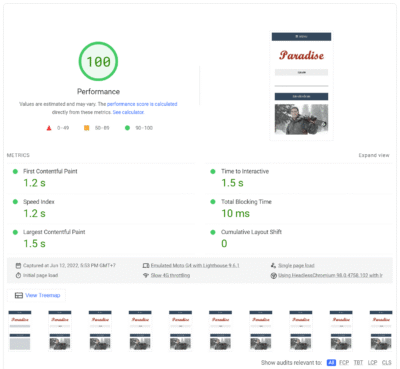
Task: Select the TBT audits filter
Action: pos(358,362)
